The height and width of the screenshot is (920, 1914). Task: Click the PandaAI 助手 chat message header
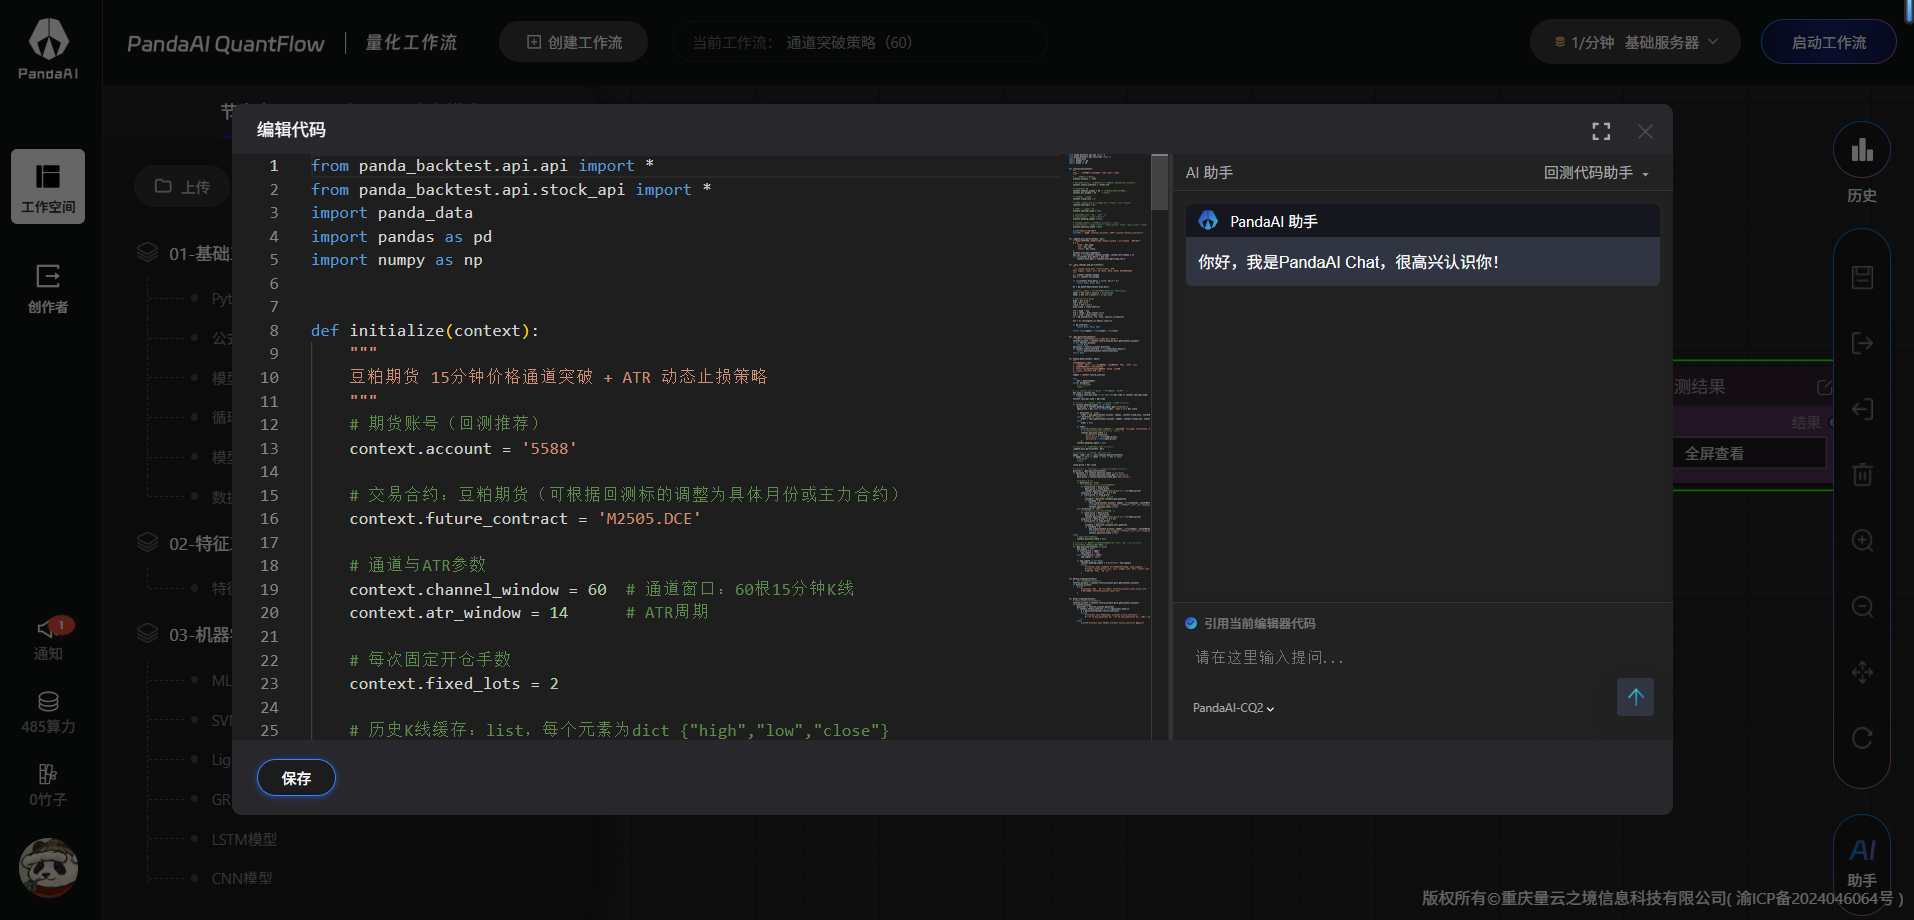pos(1422,221)
